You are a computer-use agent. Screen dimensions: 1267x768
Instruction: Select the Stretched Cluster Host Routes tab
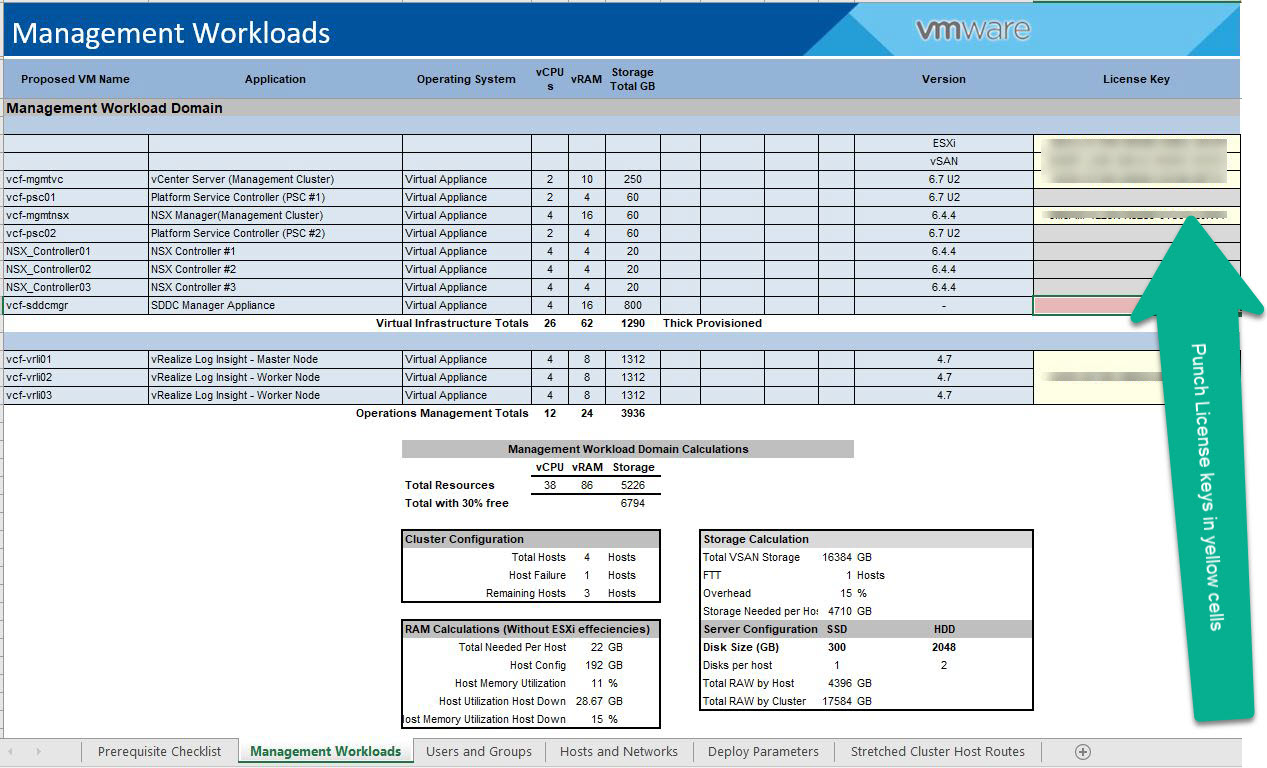[x=937, y=751]
